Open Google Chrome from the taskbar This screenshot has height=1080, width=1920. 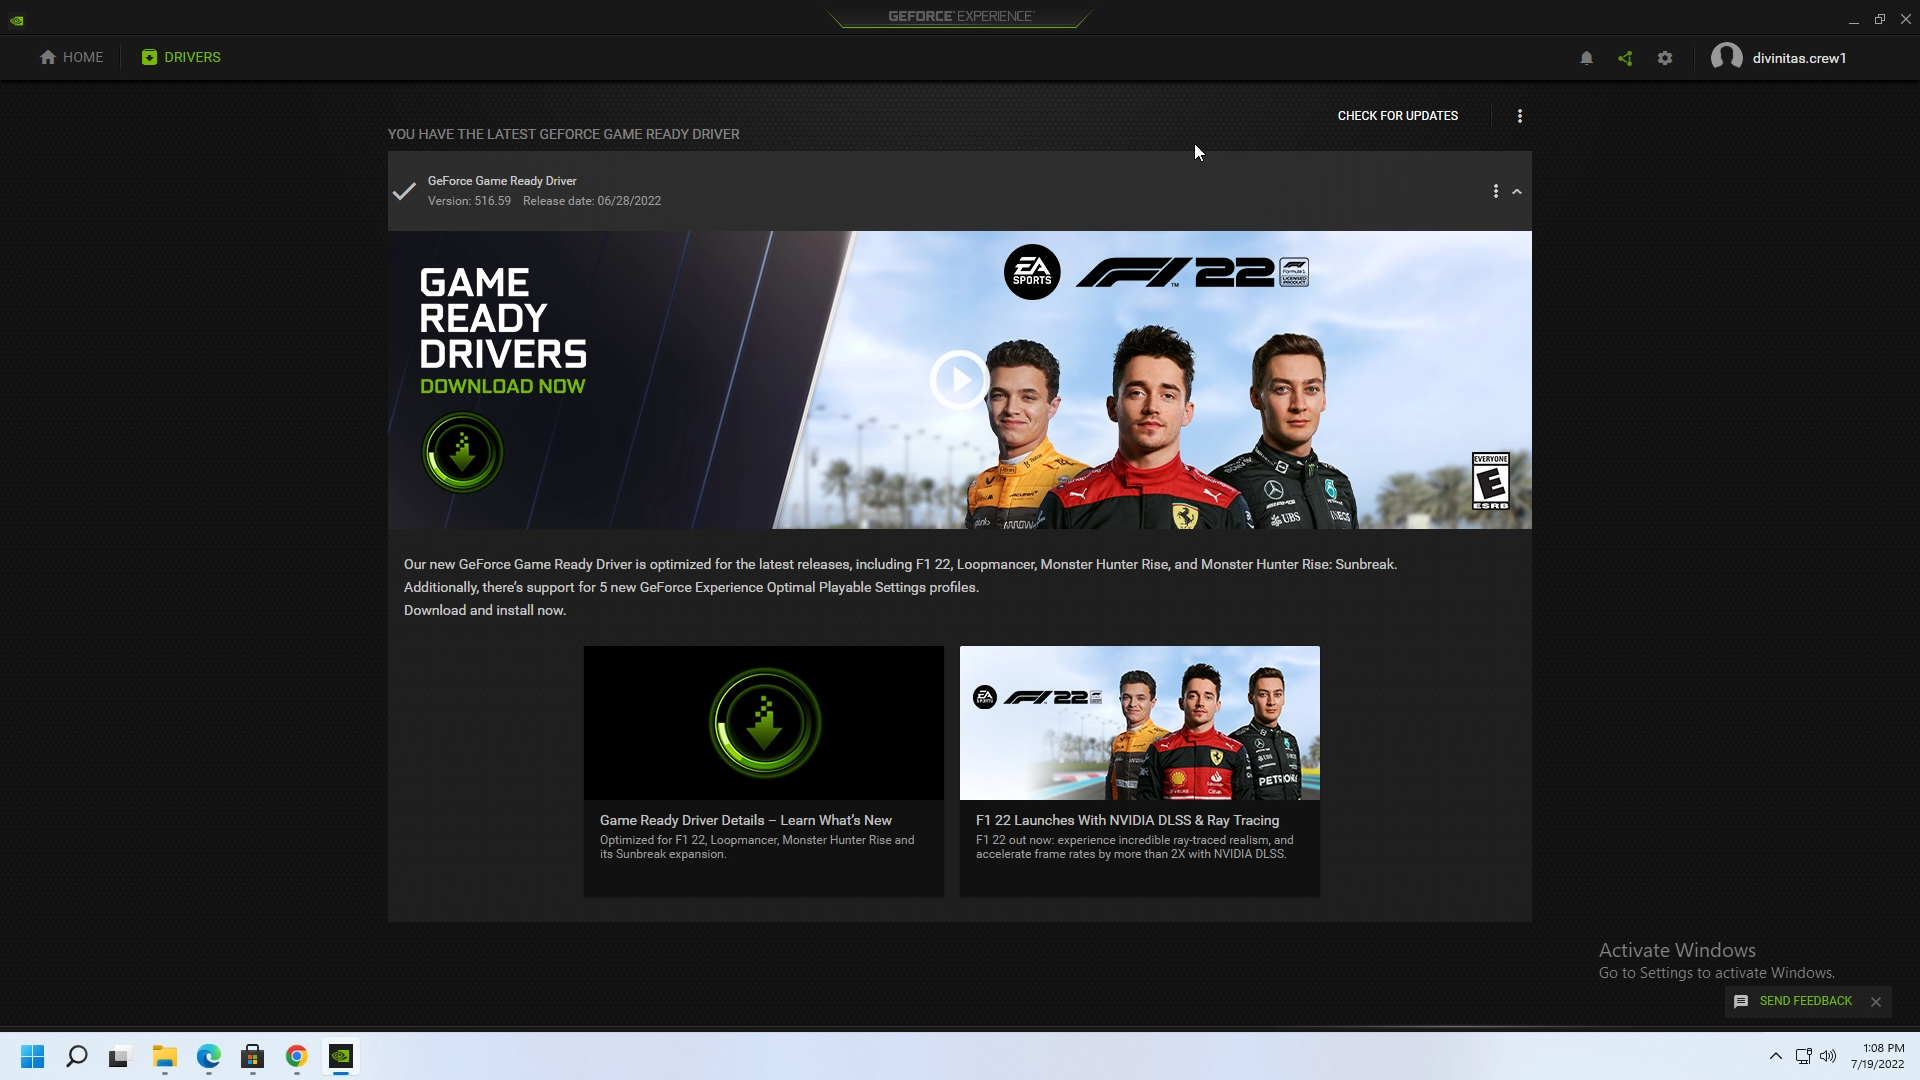tap(296, 1056)
